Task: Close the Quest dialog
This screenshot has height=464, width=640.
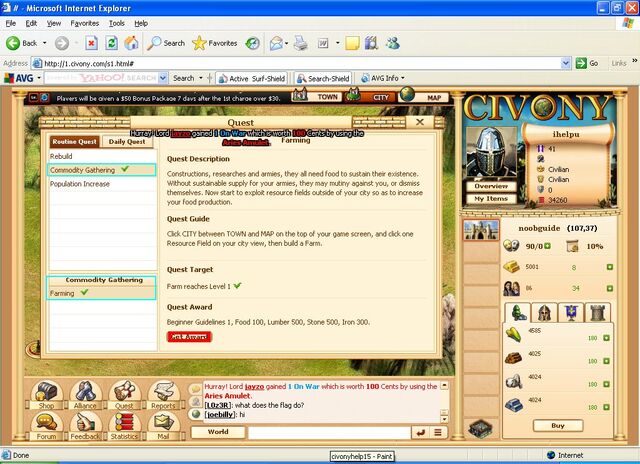Action: pyautogui.click(x=420, y=122)
